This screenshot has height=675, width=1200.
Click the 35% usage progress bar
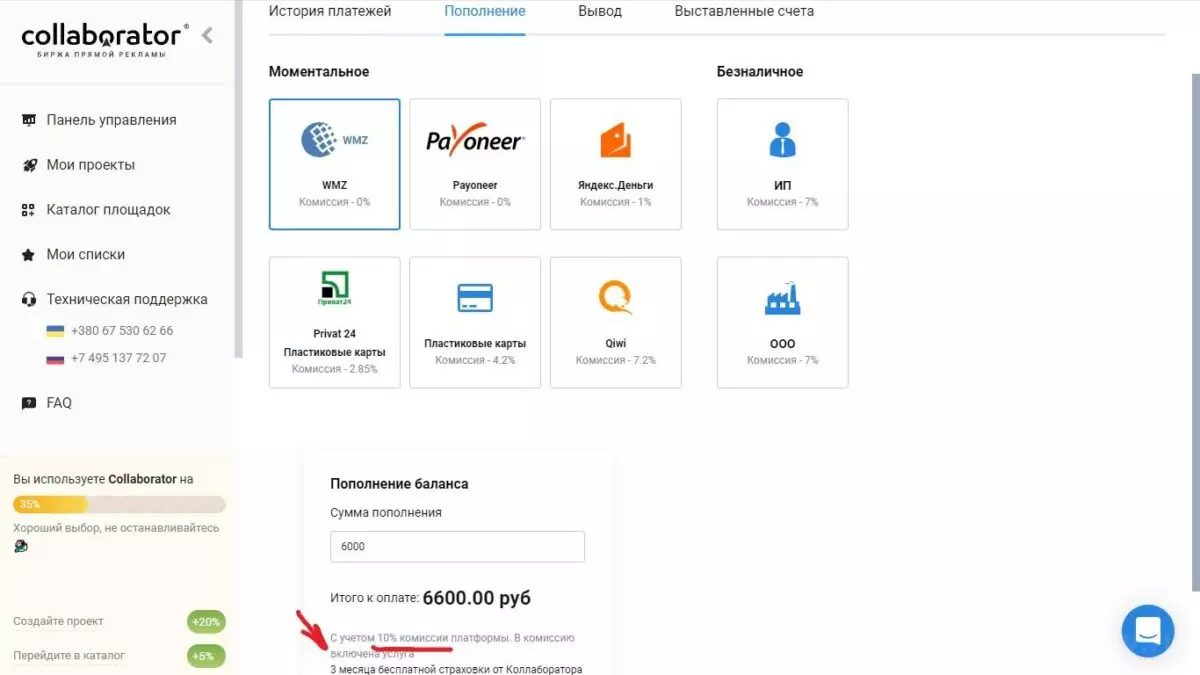coord(119,504)
